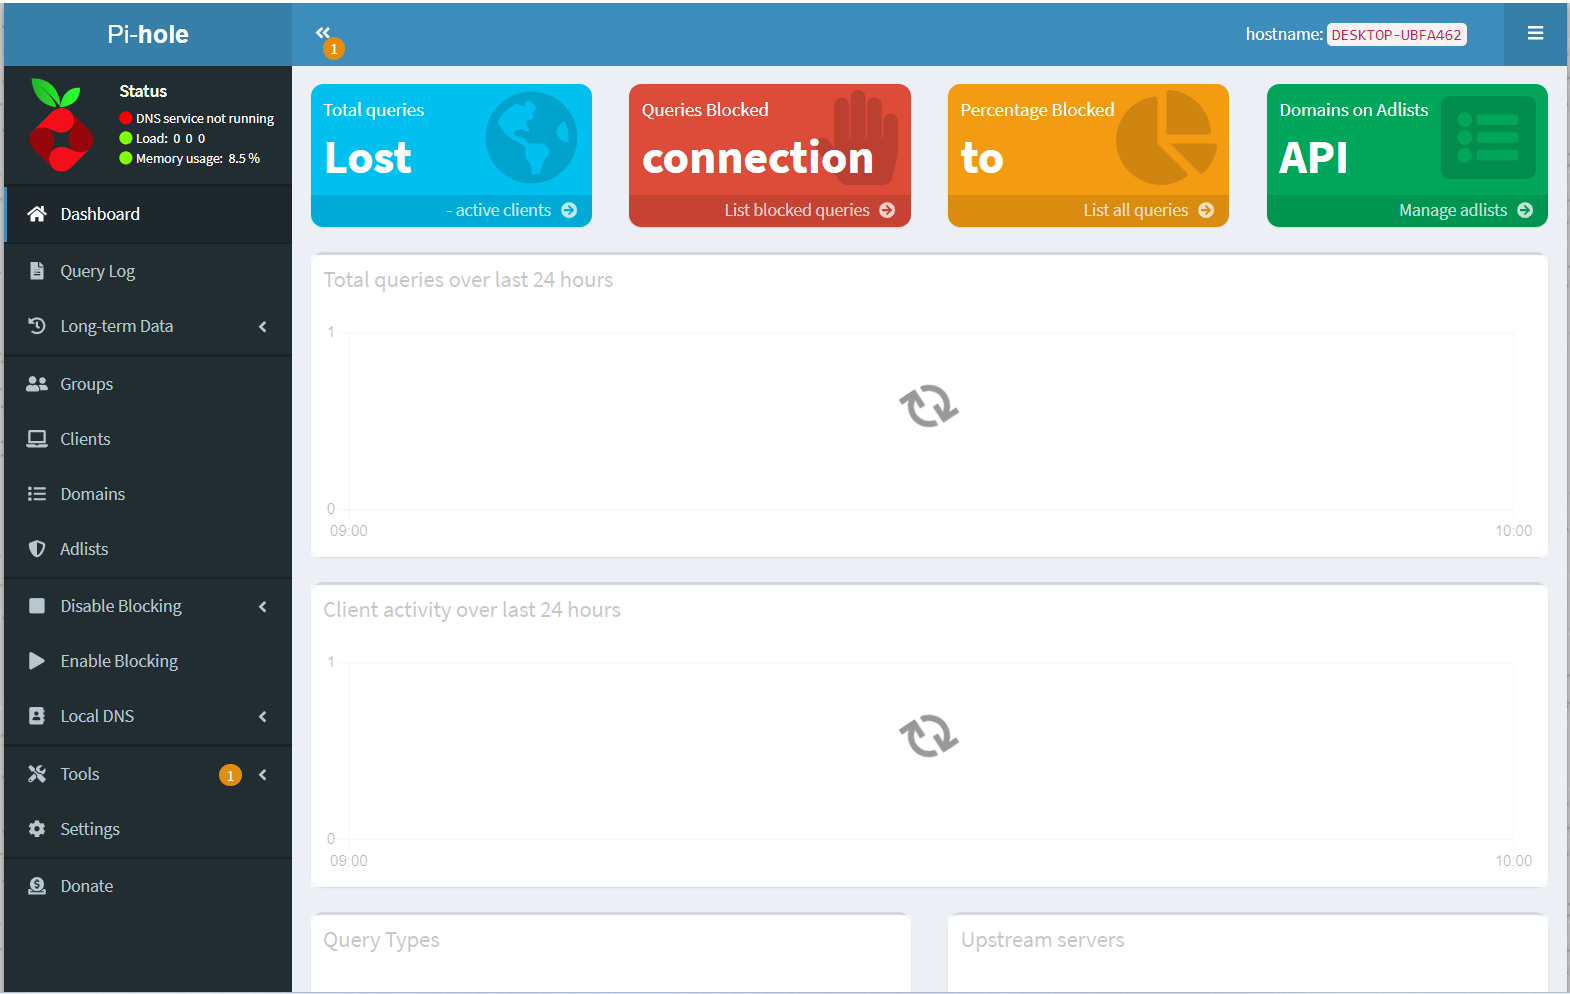Screen dimensions: 1570x994
Task: Go to the Groups page
Action: click(148, 384)
